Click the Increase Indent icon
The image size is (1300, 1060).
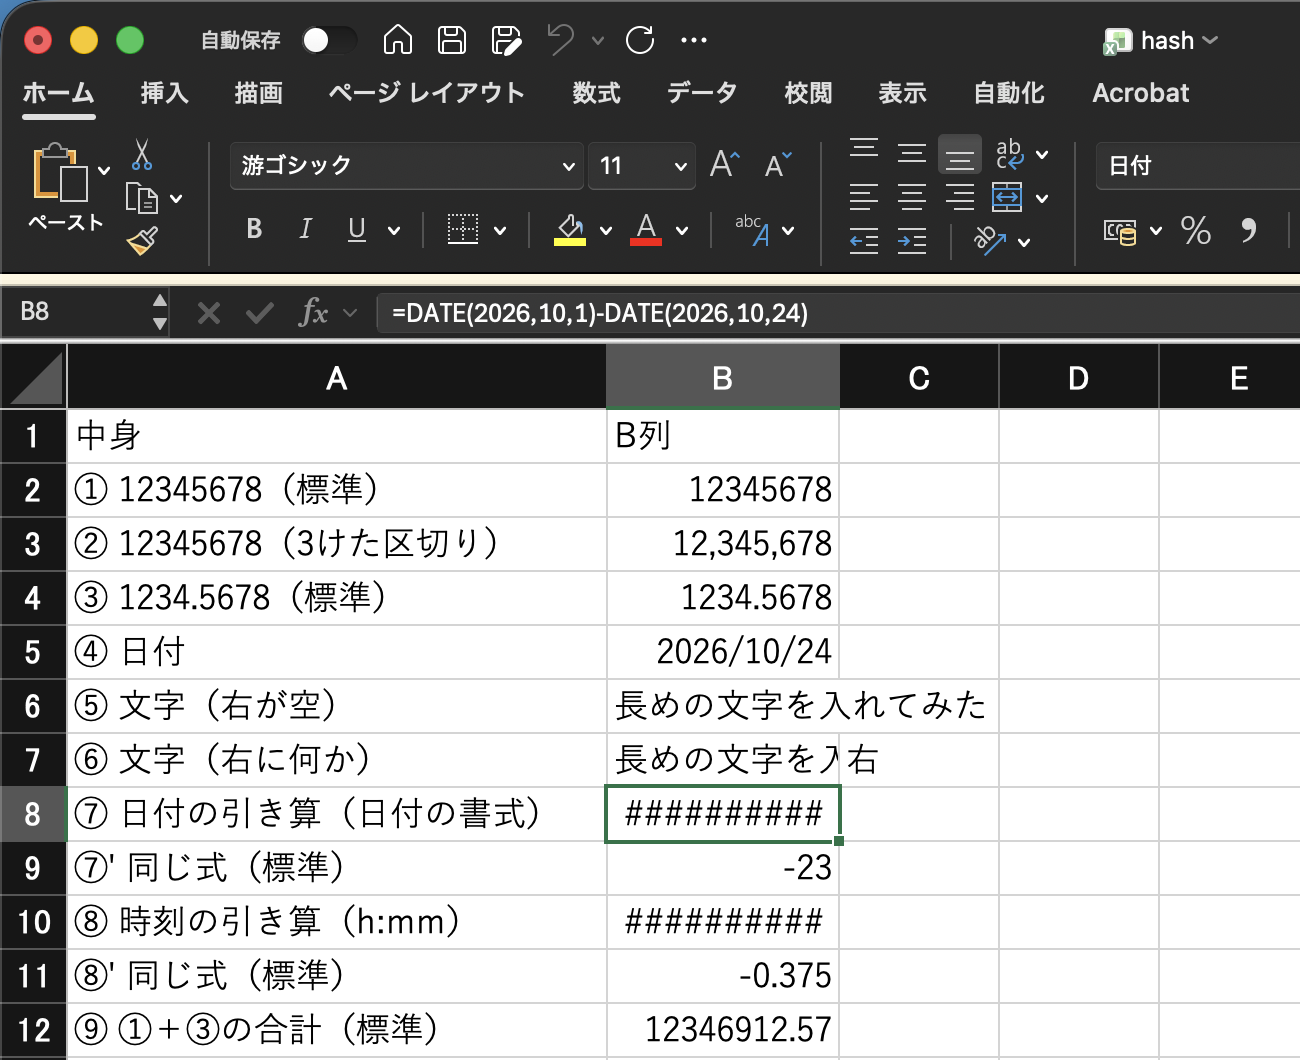pyautogui.click(x=912, y=241)
